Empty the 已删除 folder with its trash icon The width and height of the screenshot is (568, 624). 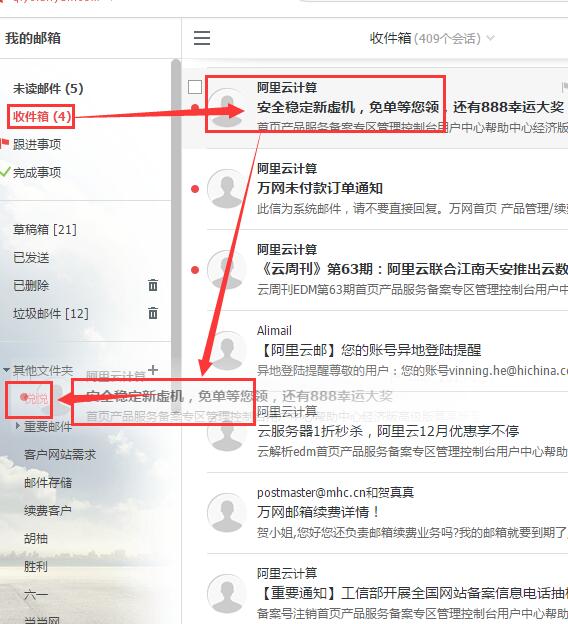[x=153, y=285]
